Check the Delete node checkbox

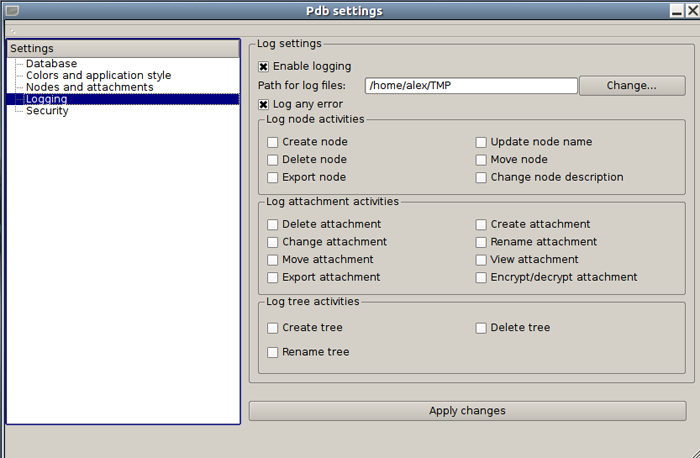tap(273, 160)
